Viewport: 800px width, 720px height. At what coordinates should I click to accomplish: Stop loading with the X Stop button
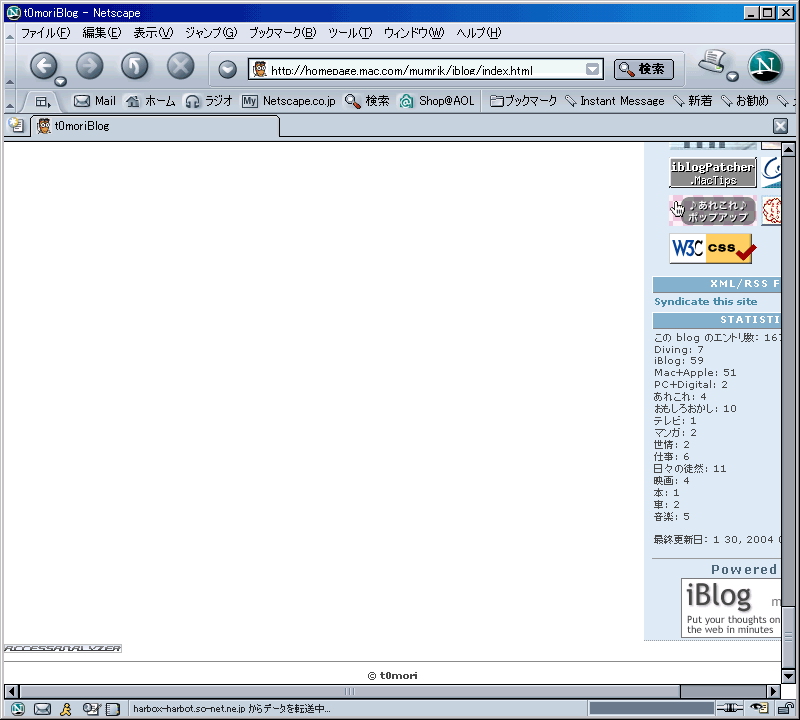point(181,66)
